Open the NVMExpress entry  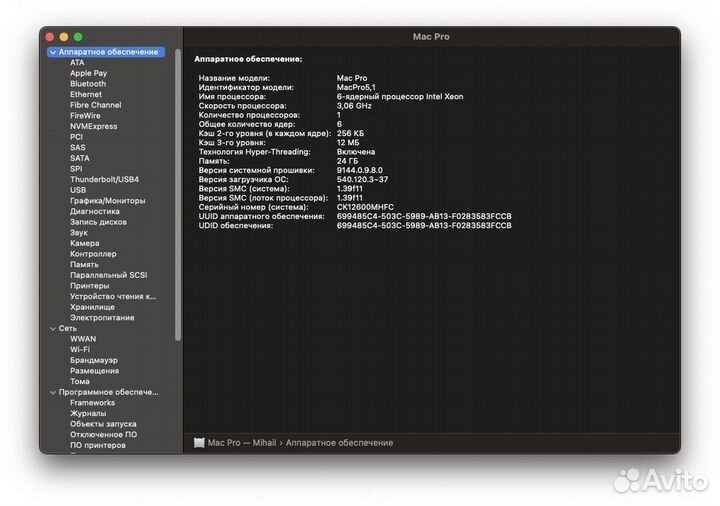pyautogui.click(x=93, y=126)
